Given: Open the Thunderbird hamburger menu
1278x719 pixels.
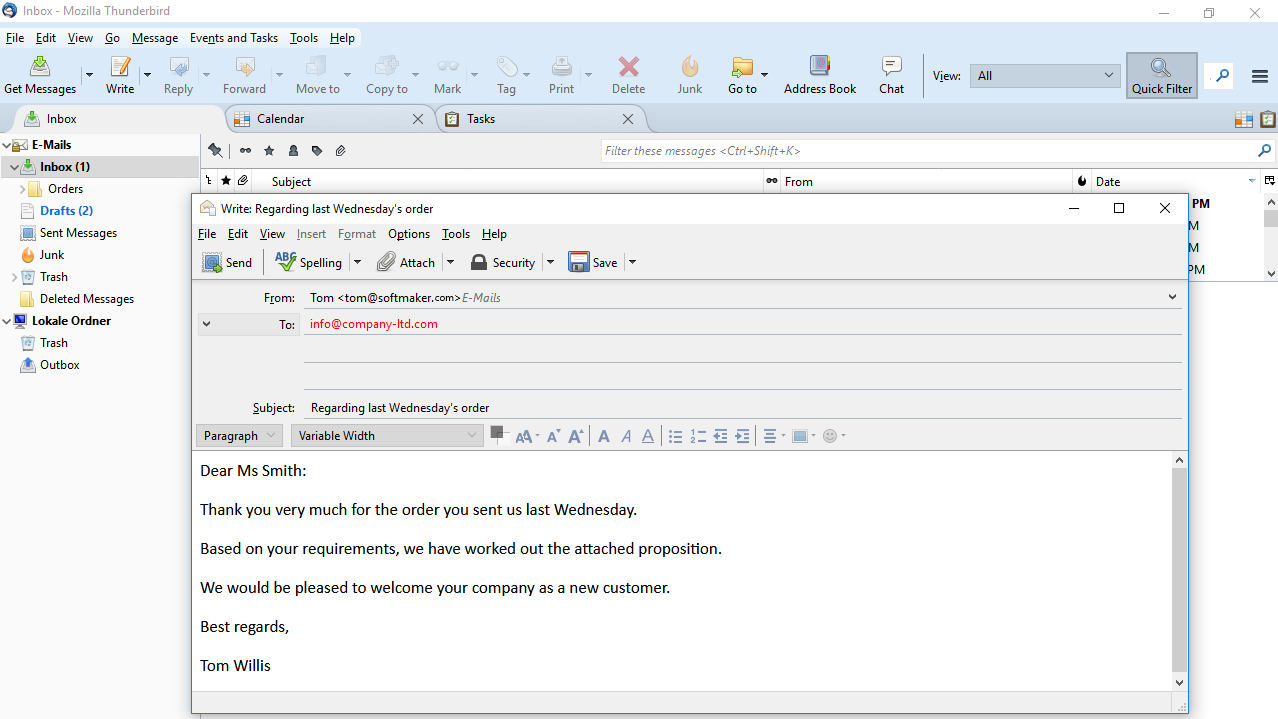Looking at the screenshot, I should (x=1260, y=76).
